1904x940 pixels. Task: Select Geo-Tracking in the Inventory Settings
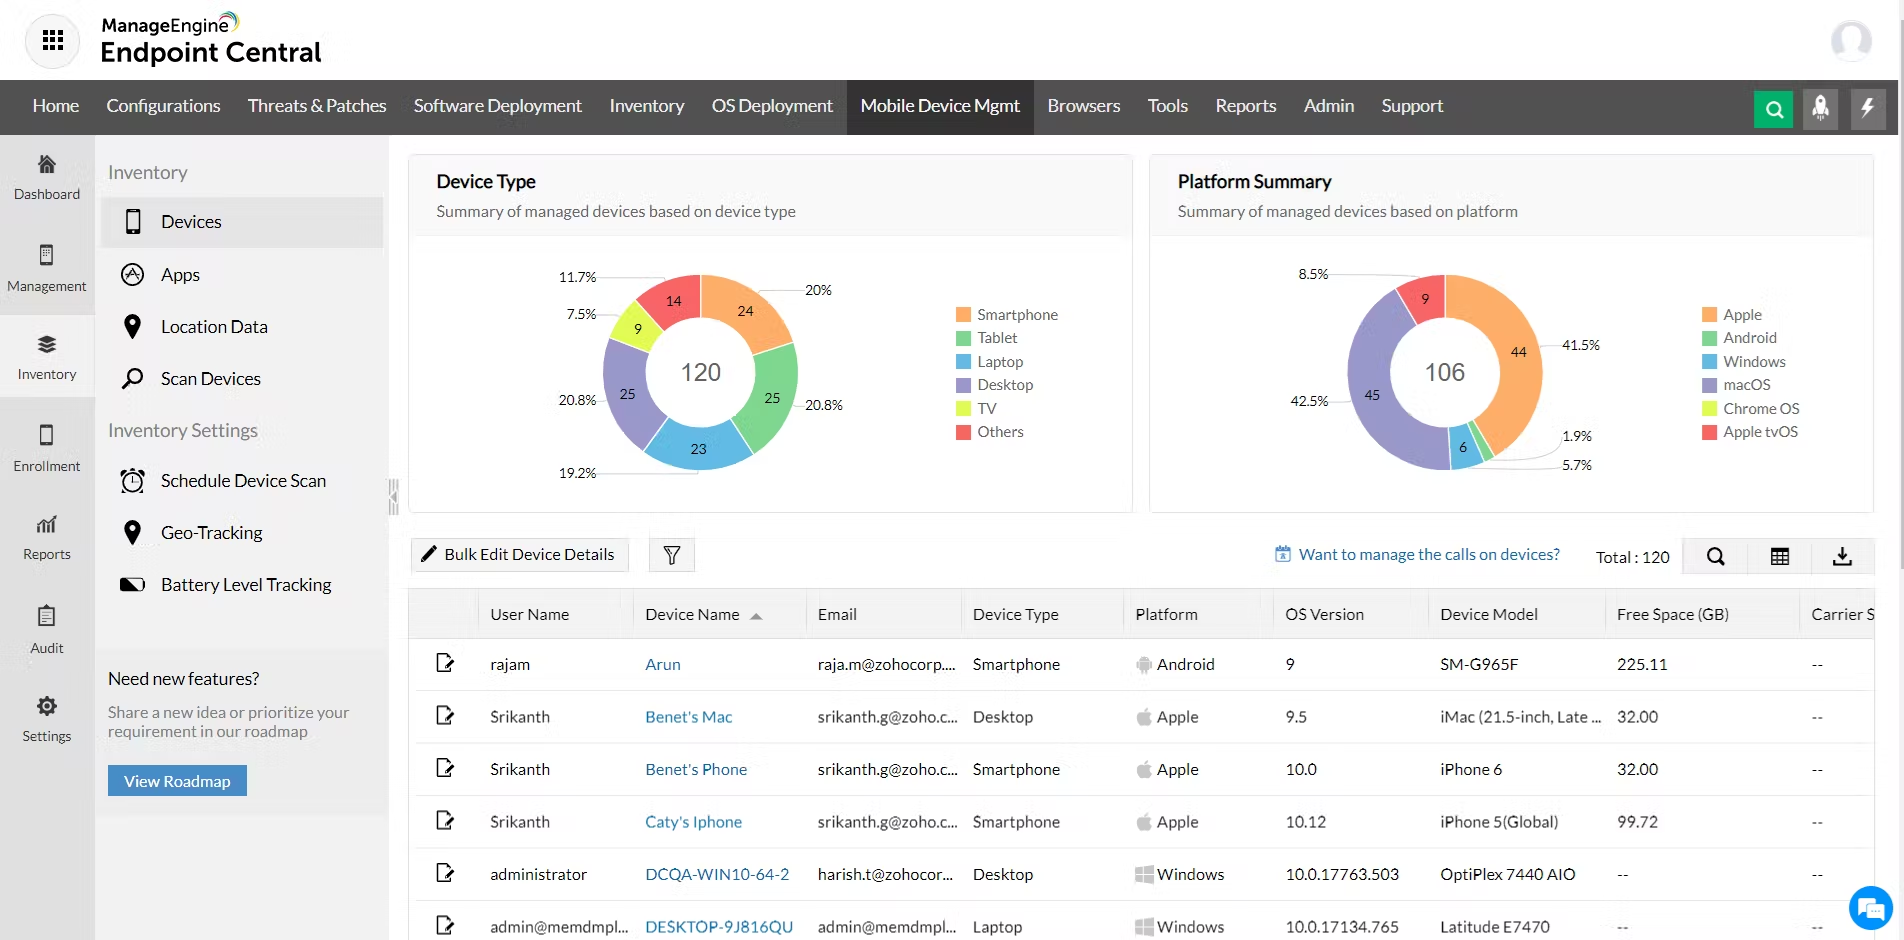[212, 533]
